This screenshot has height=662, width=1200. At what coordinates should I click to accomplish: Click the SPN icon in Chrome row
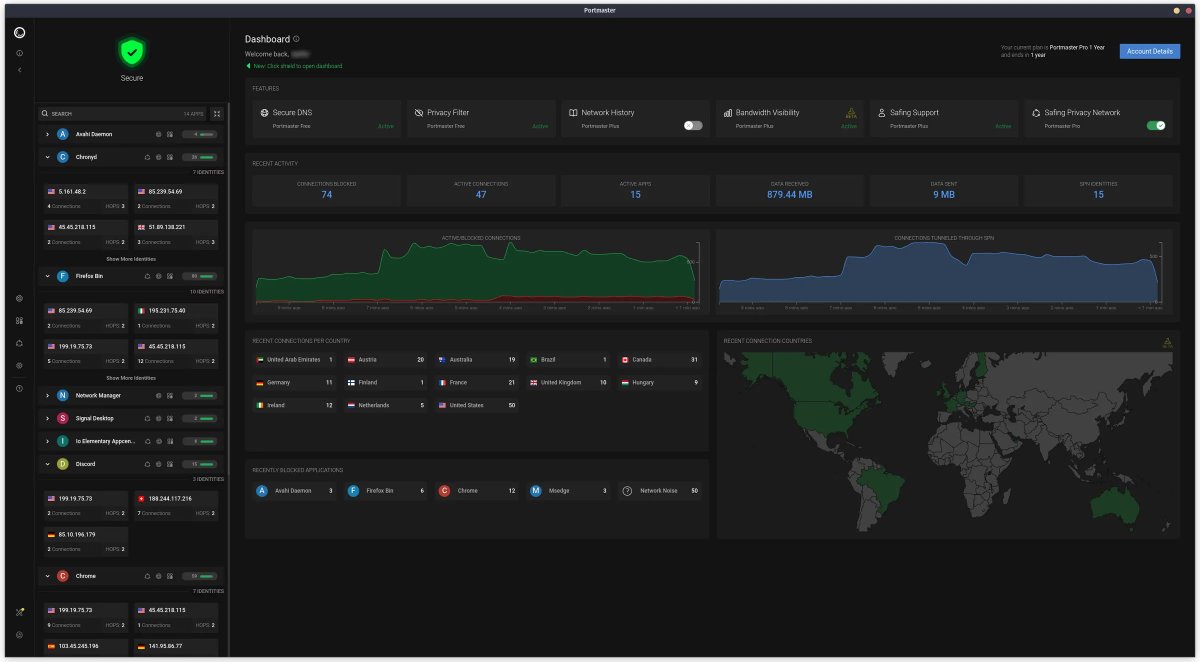tap(147, 576)
